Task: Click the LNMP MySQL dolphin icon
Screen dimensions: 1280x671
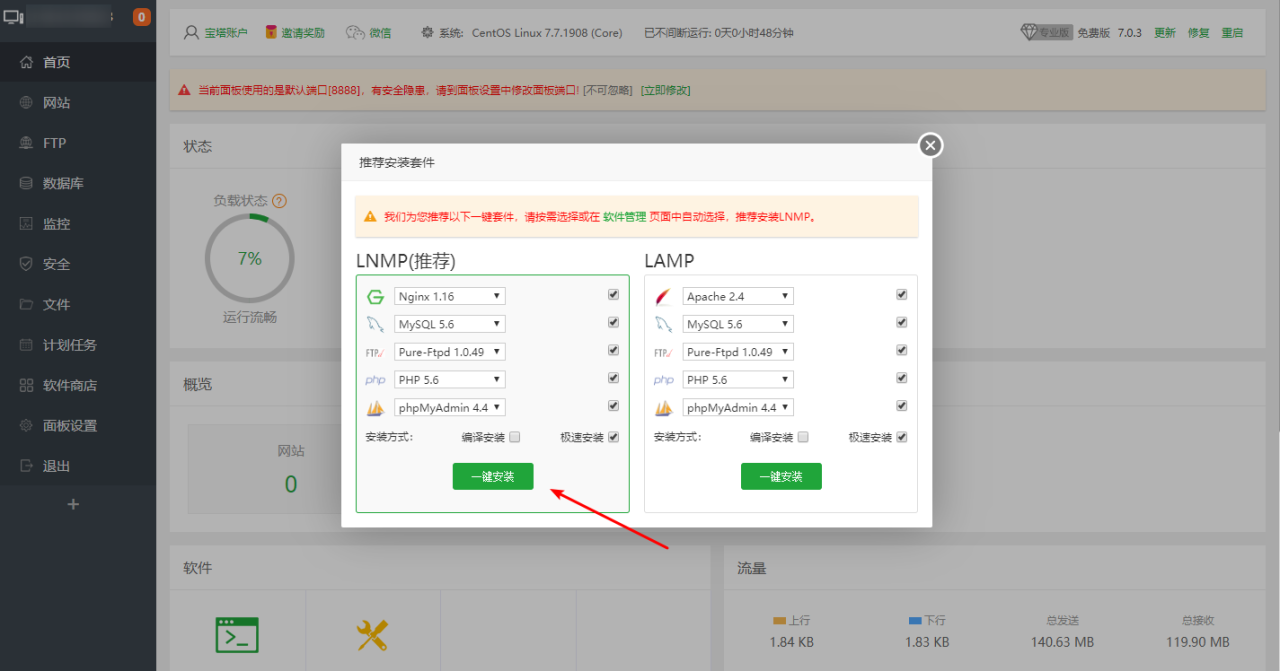Action: pyautogui.click(x=375, y=324)
